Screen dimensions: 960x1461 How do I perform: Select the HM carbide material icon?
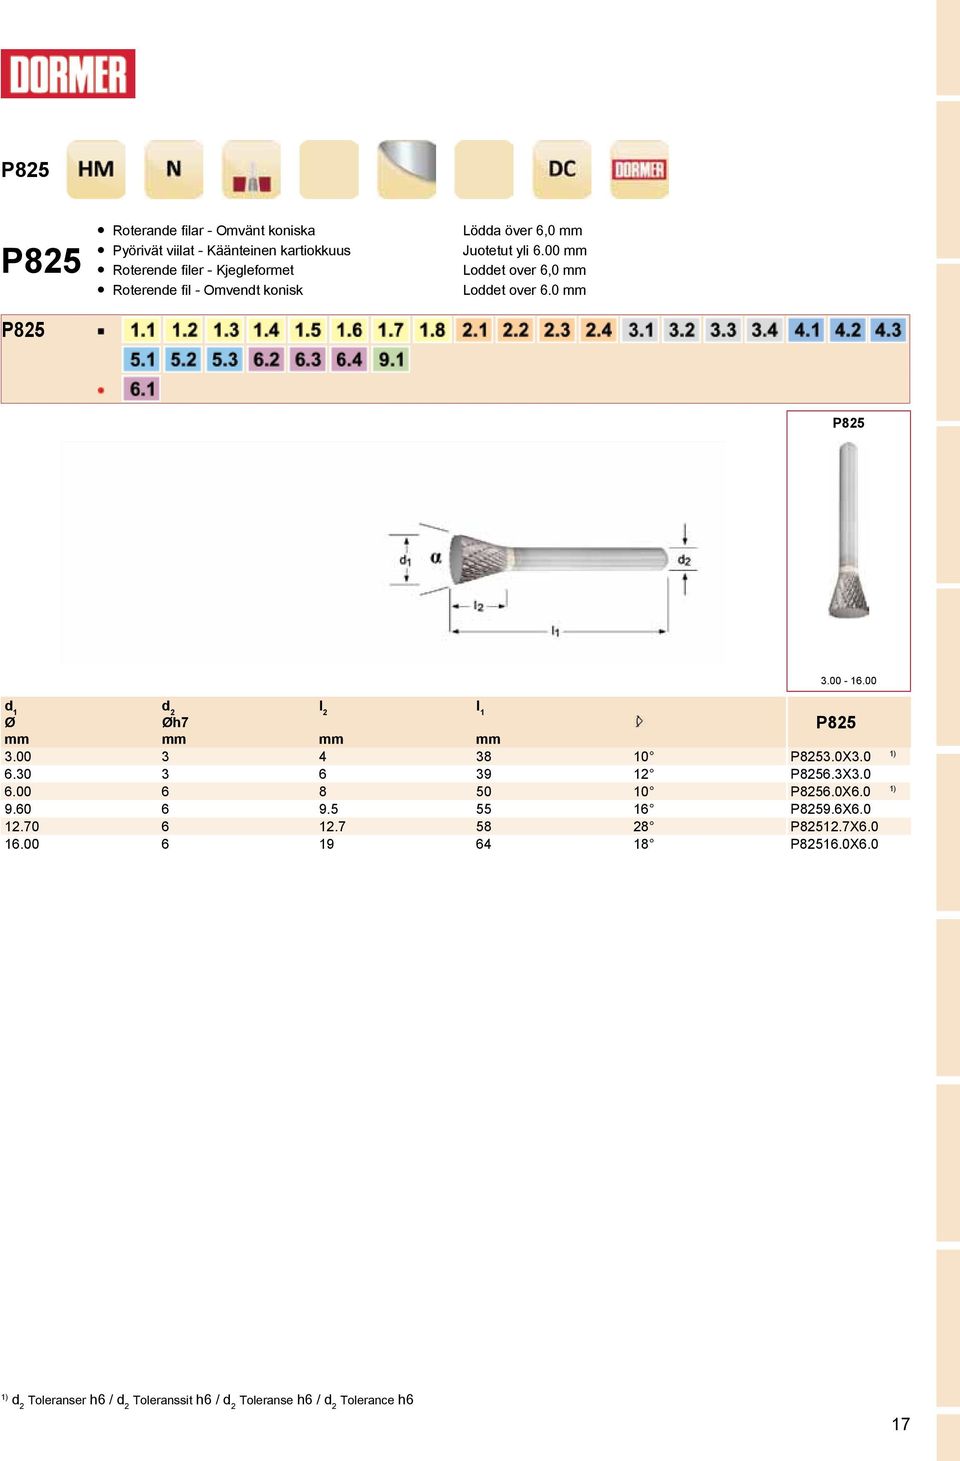(x=96, y=169)
